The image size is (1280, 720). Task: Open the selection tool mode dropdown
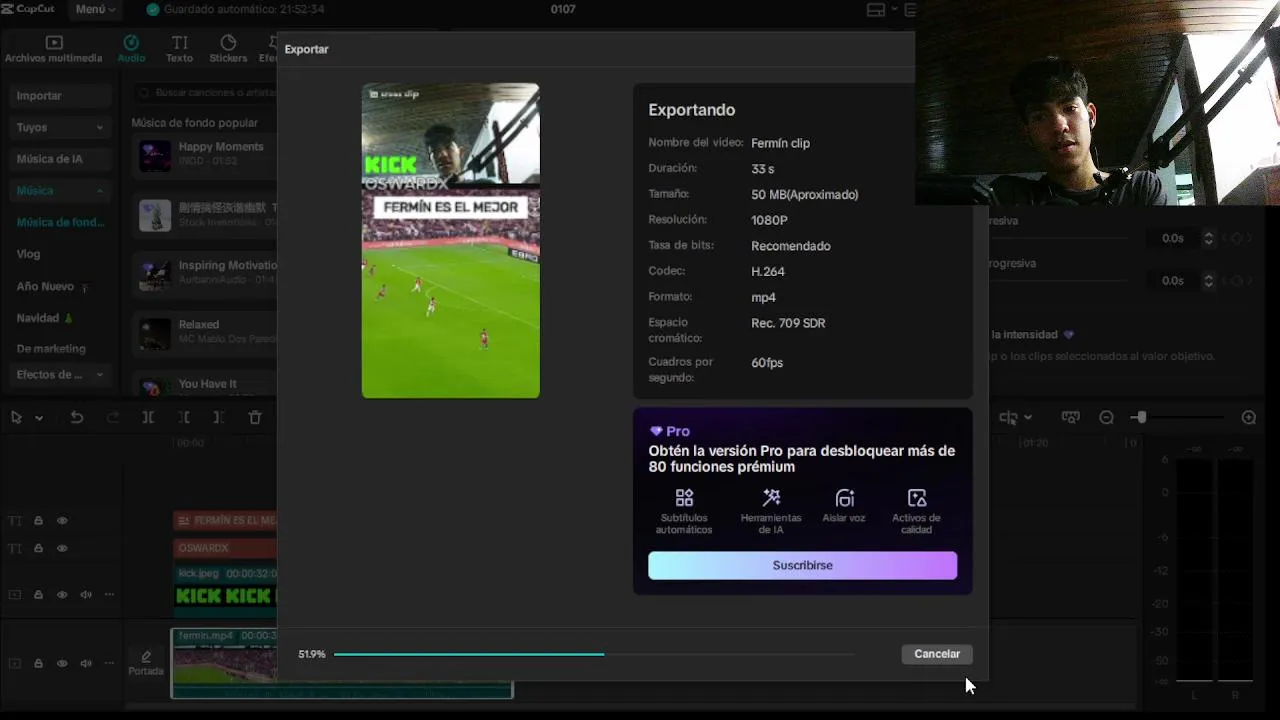[x=39, y=418]
